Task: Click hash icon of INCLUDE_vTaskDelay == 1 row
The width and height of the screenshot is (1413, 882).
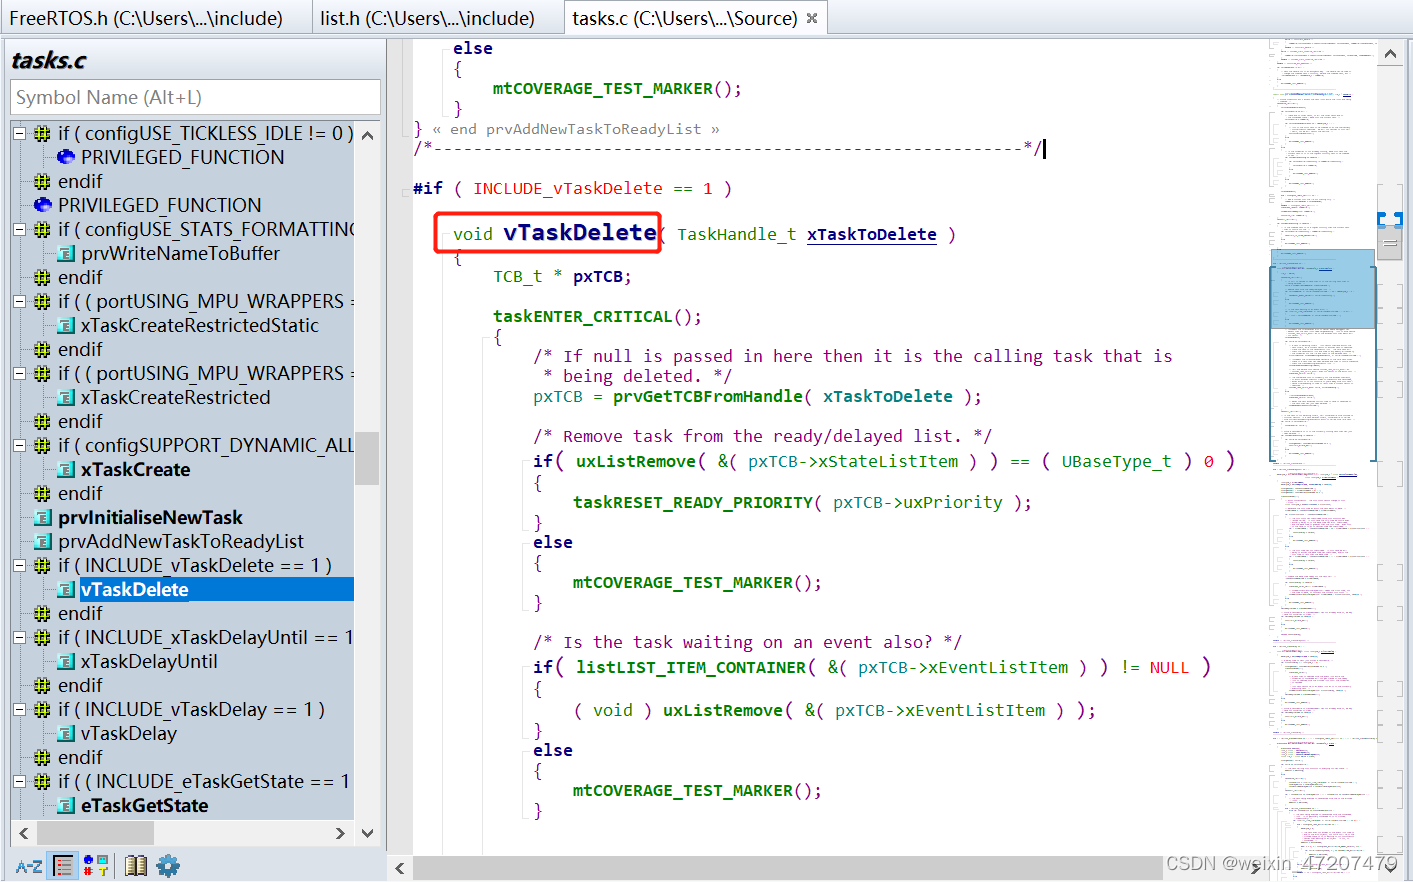Action: pyautogui.click(x=42, y=709)
